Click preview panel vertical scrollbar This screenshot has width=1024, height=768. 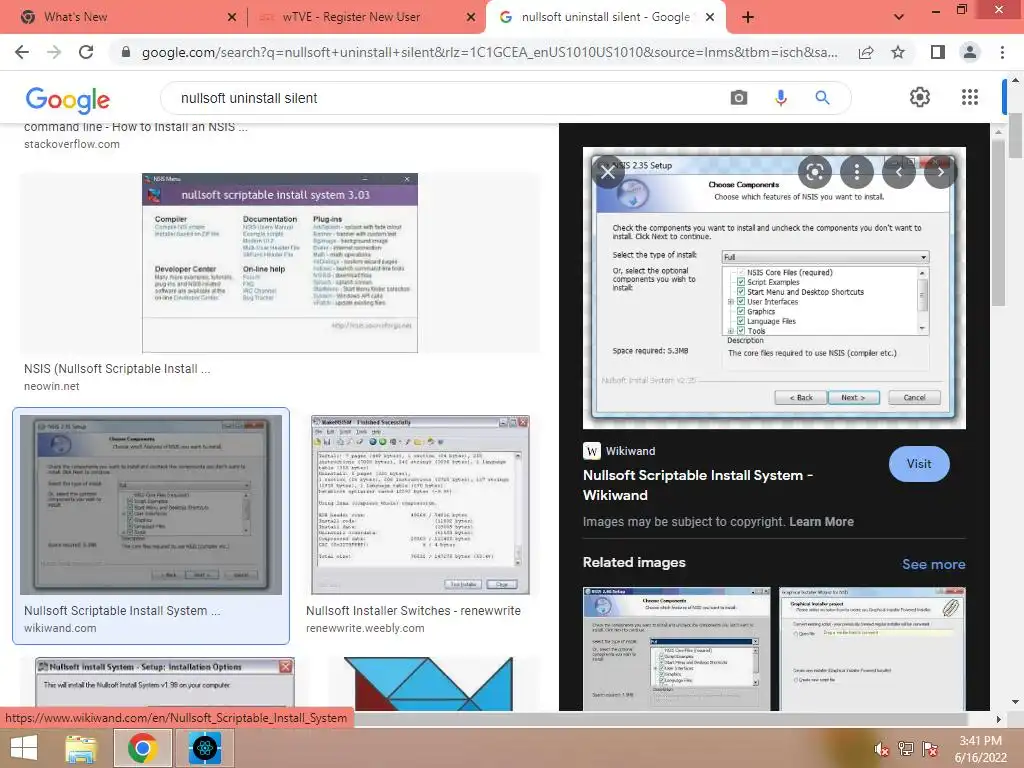998,221
